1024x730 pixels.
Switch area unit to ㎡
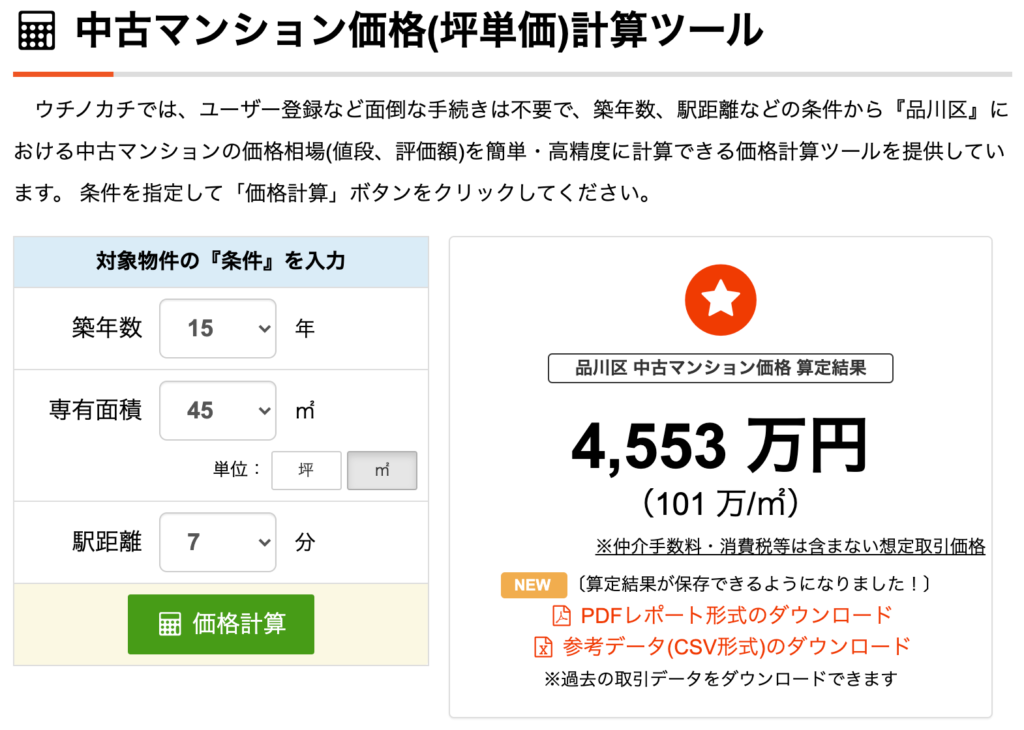pos(382,470)
